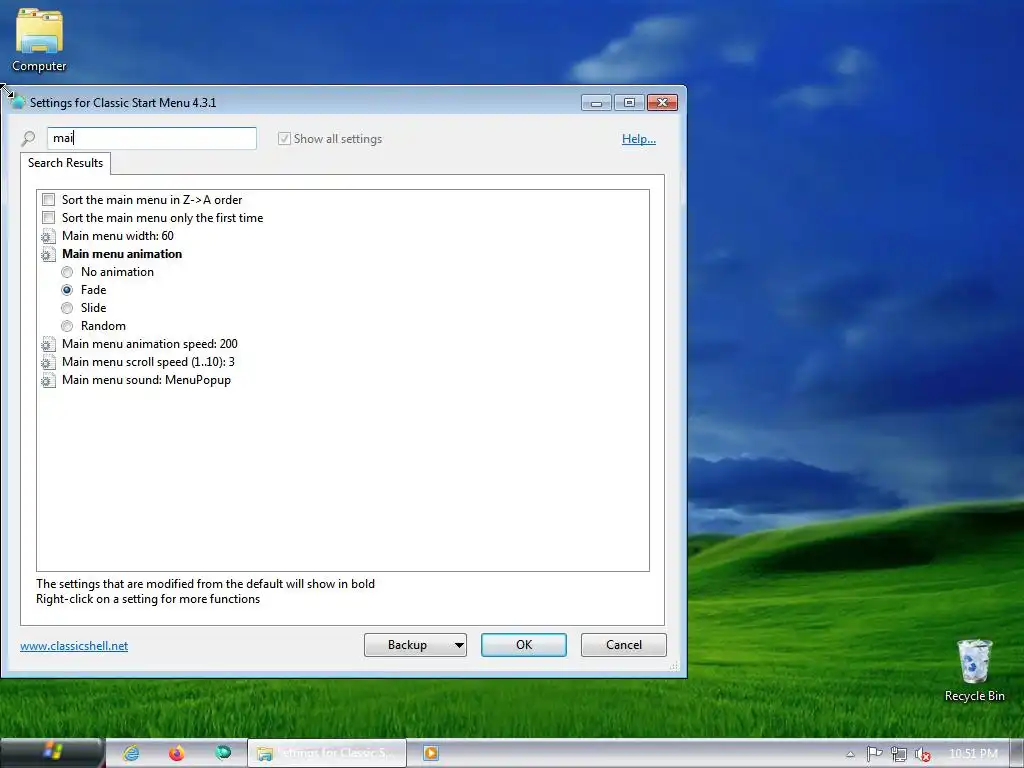This screenshot has width=1024, height=768.
Task: Click gear icon beside Main menu scroll speed
Action: click(48, 362)
